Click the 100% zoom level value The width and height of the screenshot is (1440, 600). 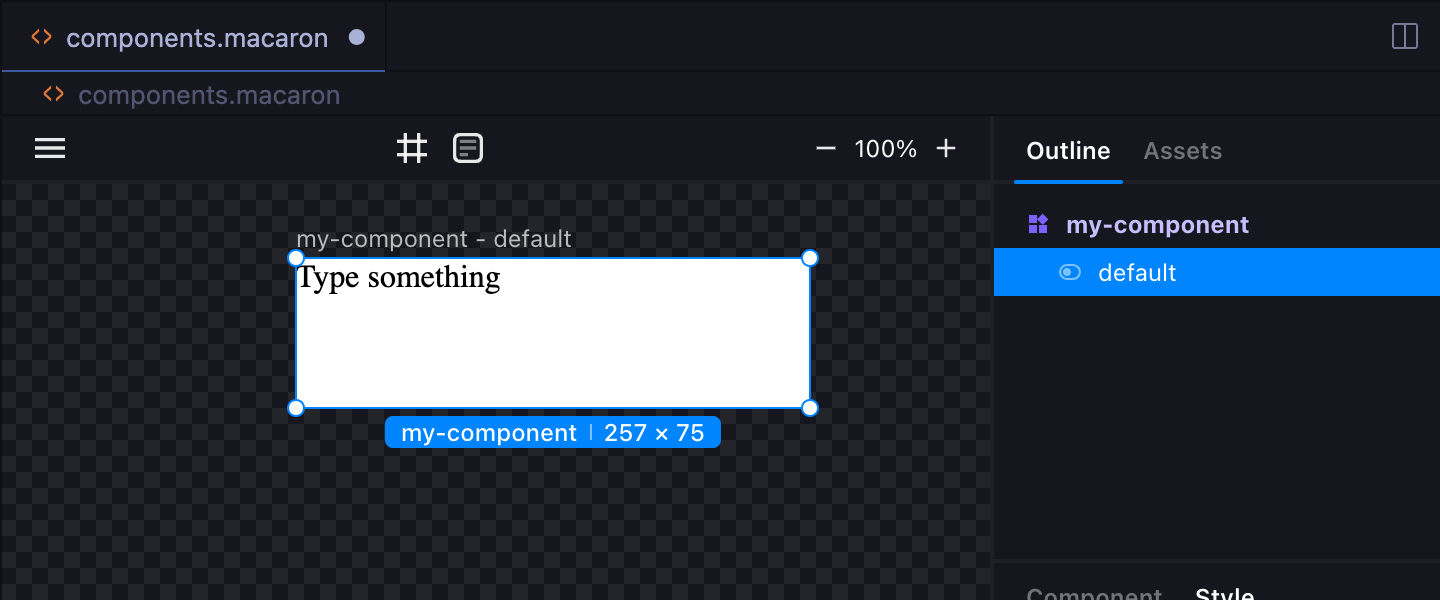(885, 149)
